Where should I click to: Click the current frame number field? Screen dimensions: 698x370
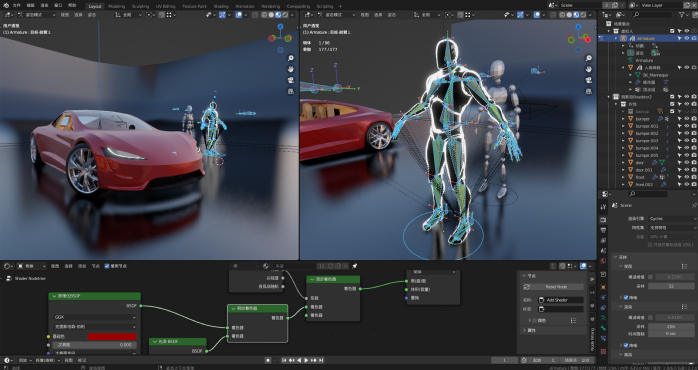[x=504, y=360]
